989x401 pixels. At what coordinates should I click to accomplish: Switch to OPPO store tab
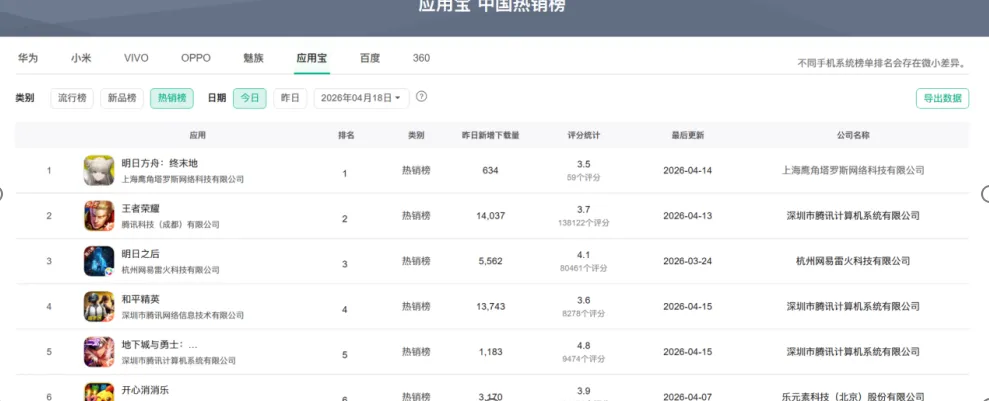[x=196, y=58]
